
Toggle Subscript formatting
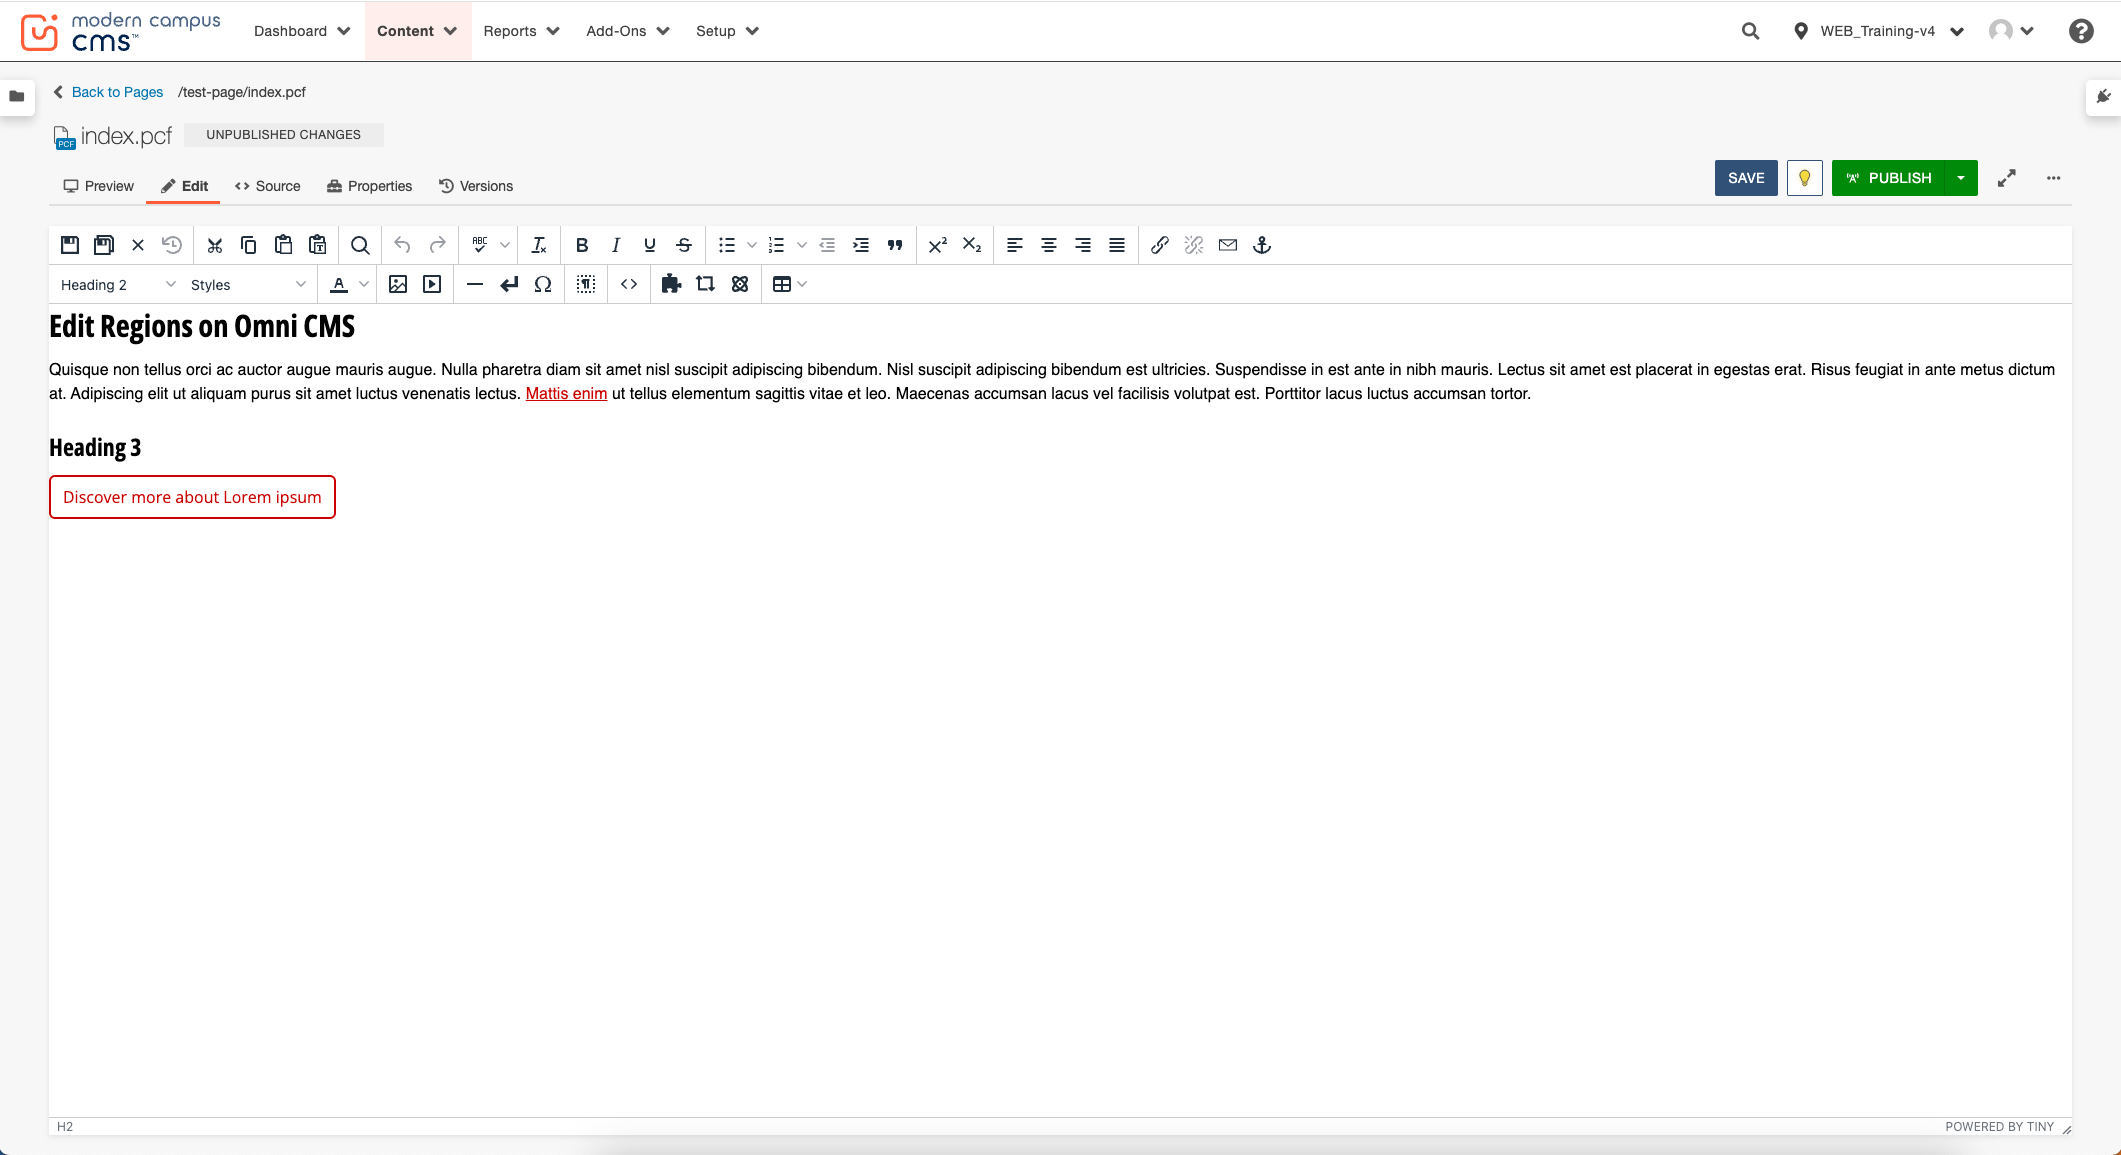click(x=972, y=245)
